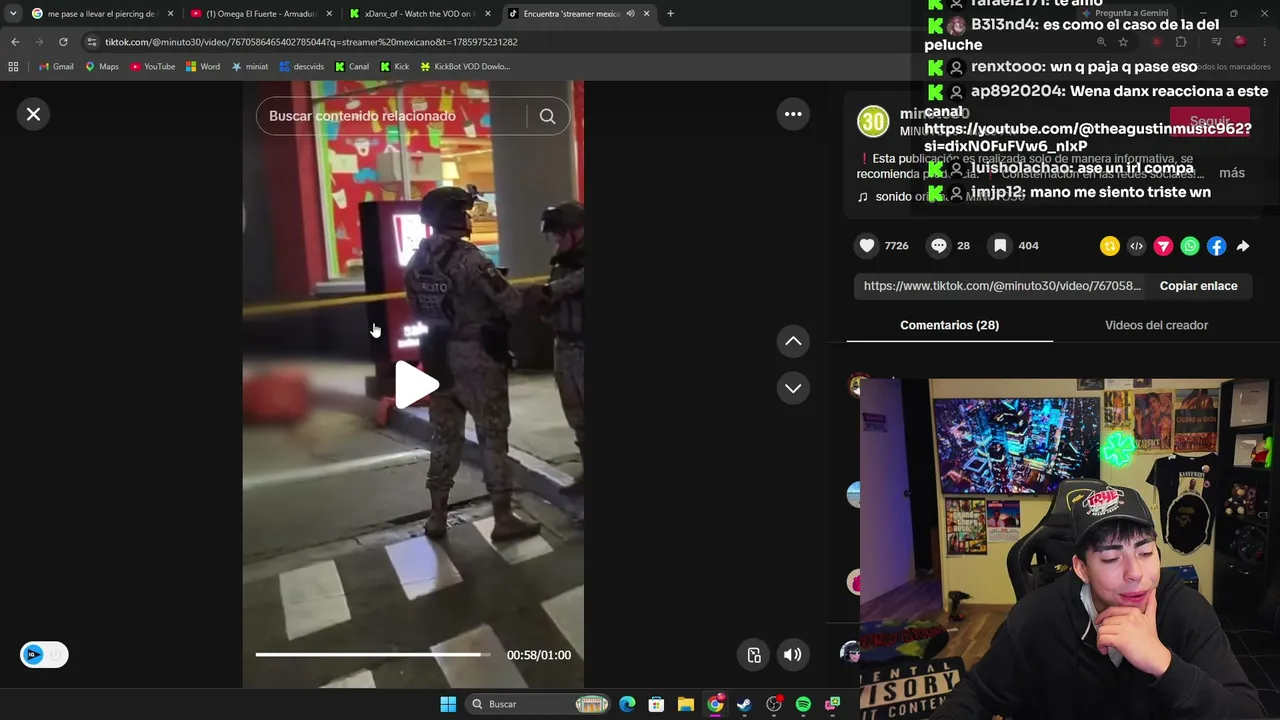Switch to the Omega El Fuerte YouTube tab
Viewport: 1280px width, 720px height.
click(x=260, y=14)
